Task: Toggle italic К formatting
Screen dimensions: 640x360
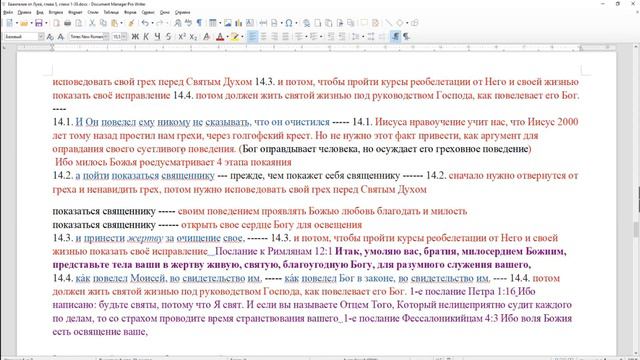Action: (146, 37)
